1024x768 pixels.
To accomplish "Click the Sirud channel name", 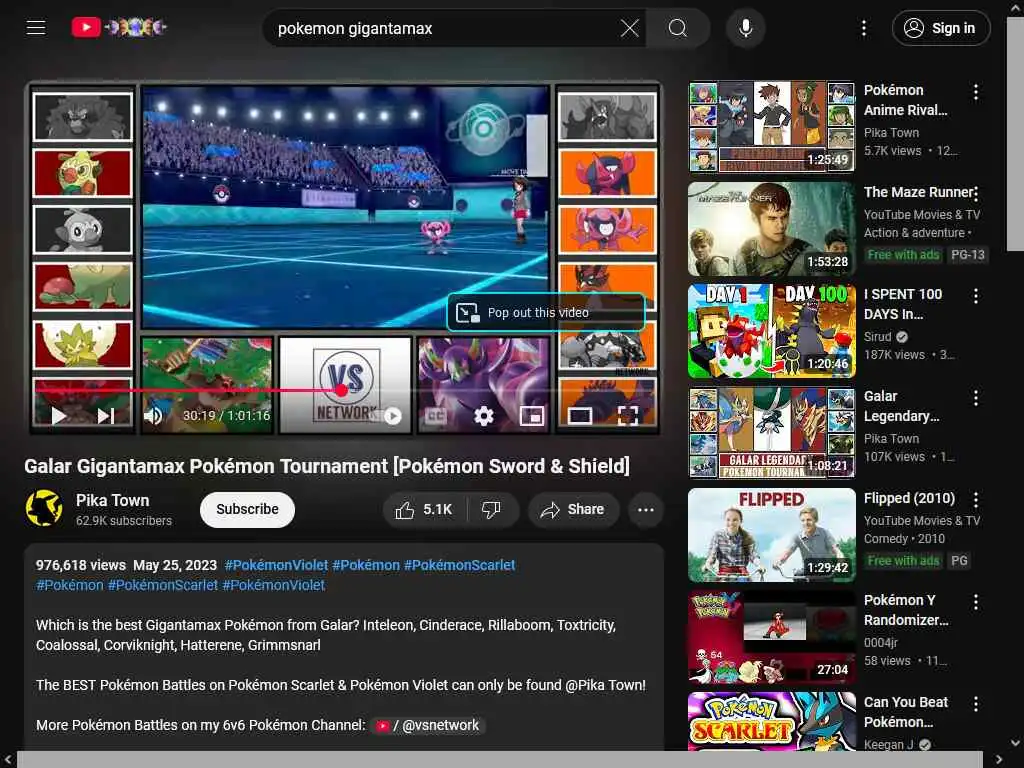I will [877, 336].
